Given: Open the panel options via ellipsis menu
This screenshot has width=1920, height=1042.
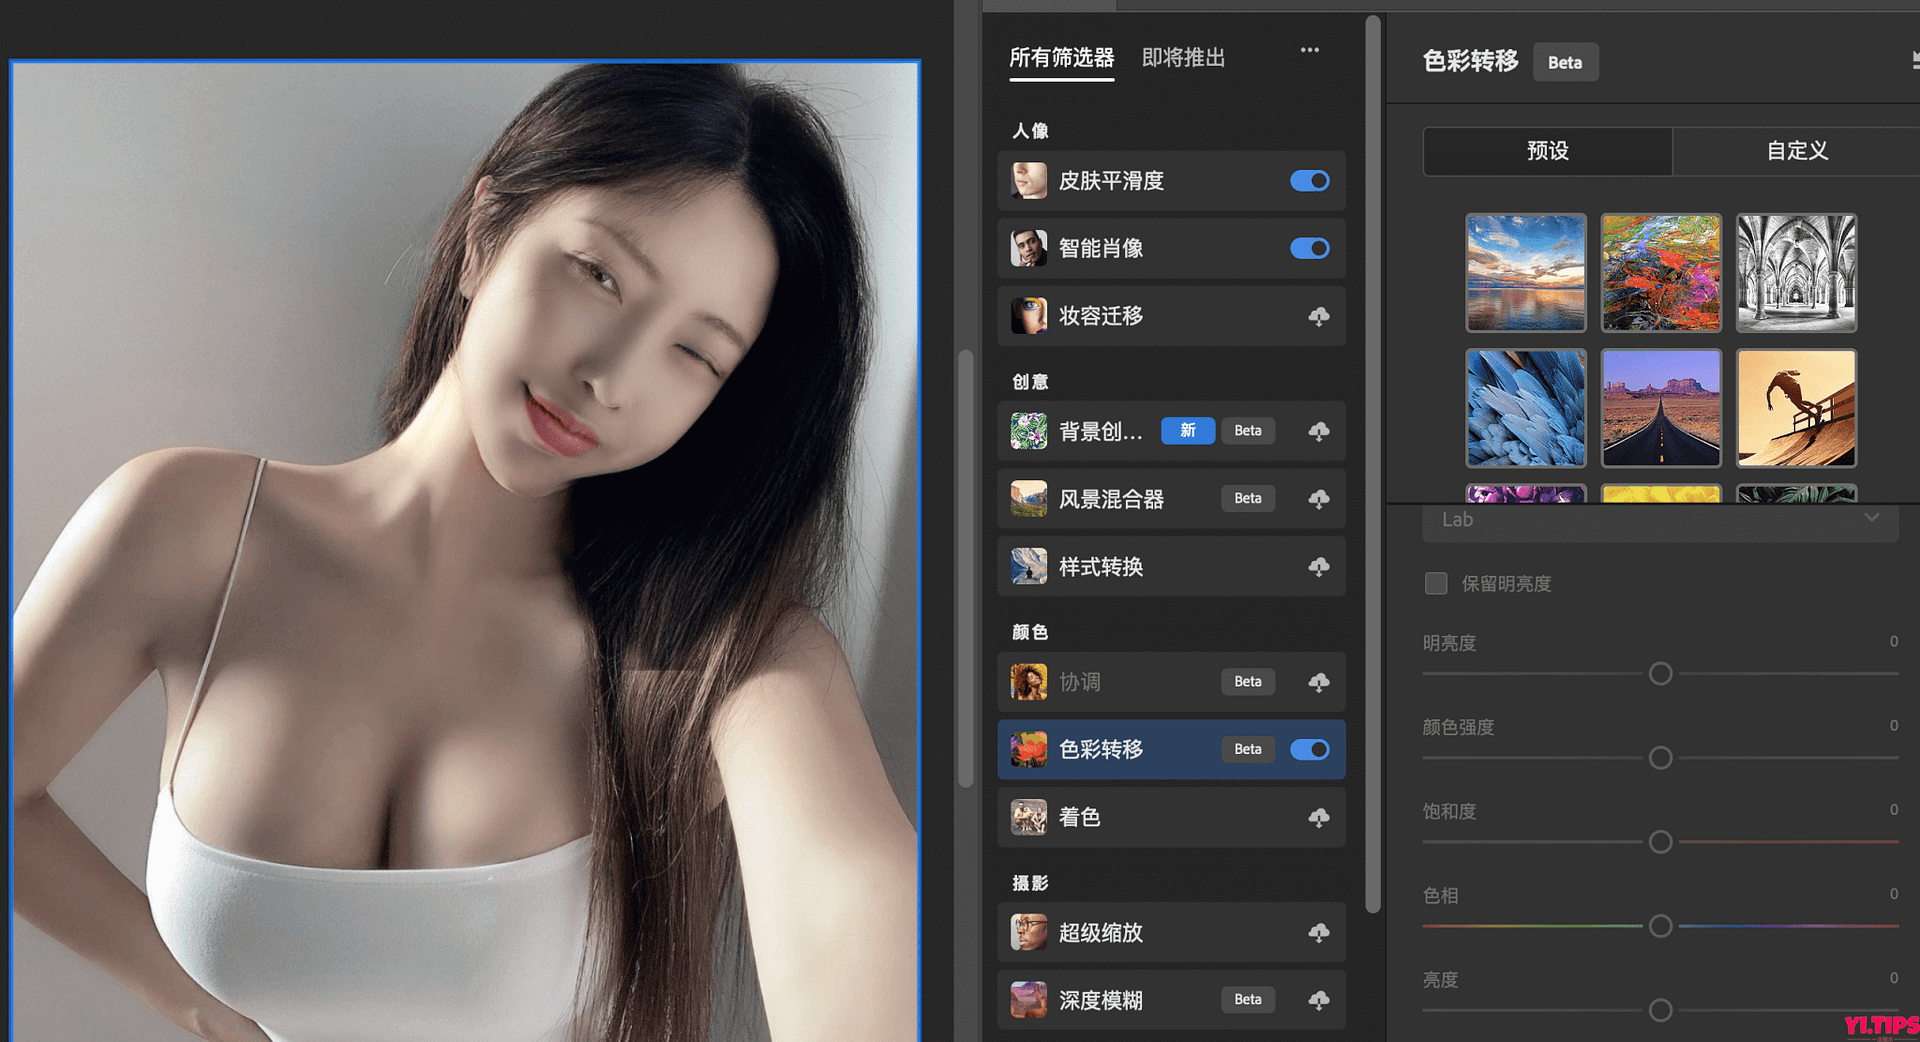Looking at the screenshot, I should coord(1309,49).
